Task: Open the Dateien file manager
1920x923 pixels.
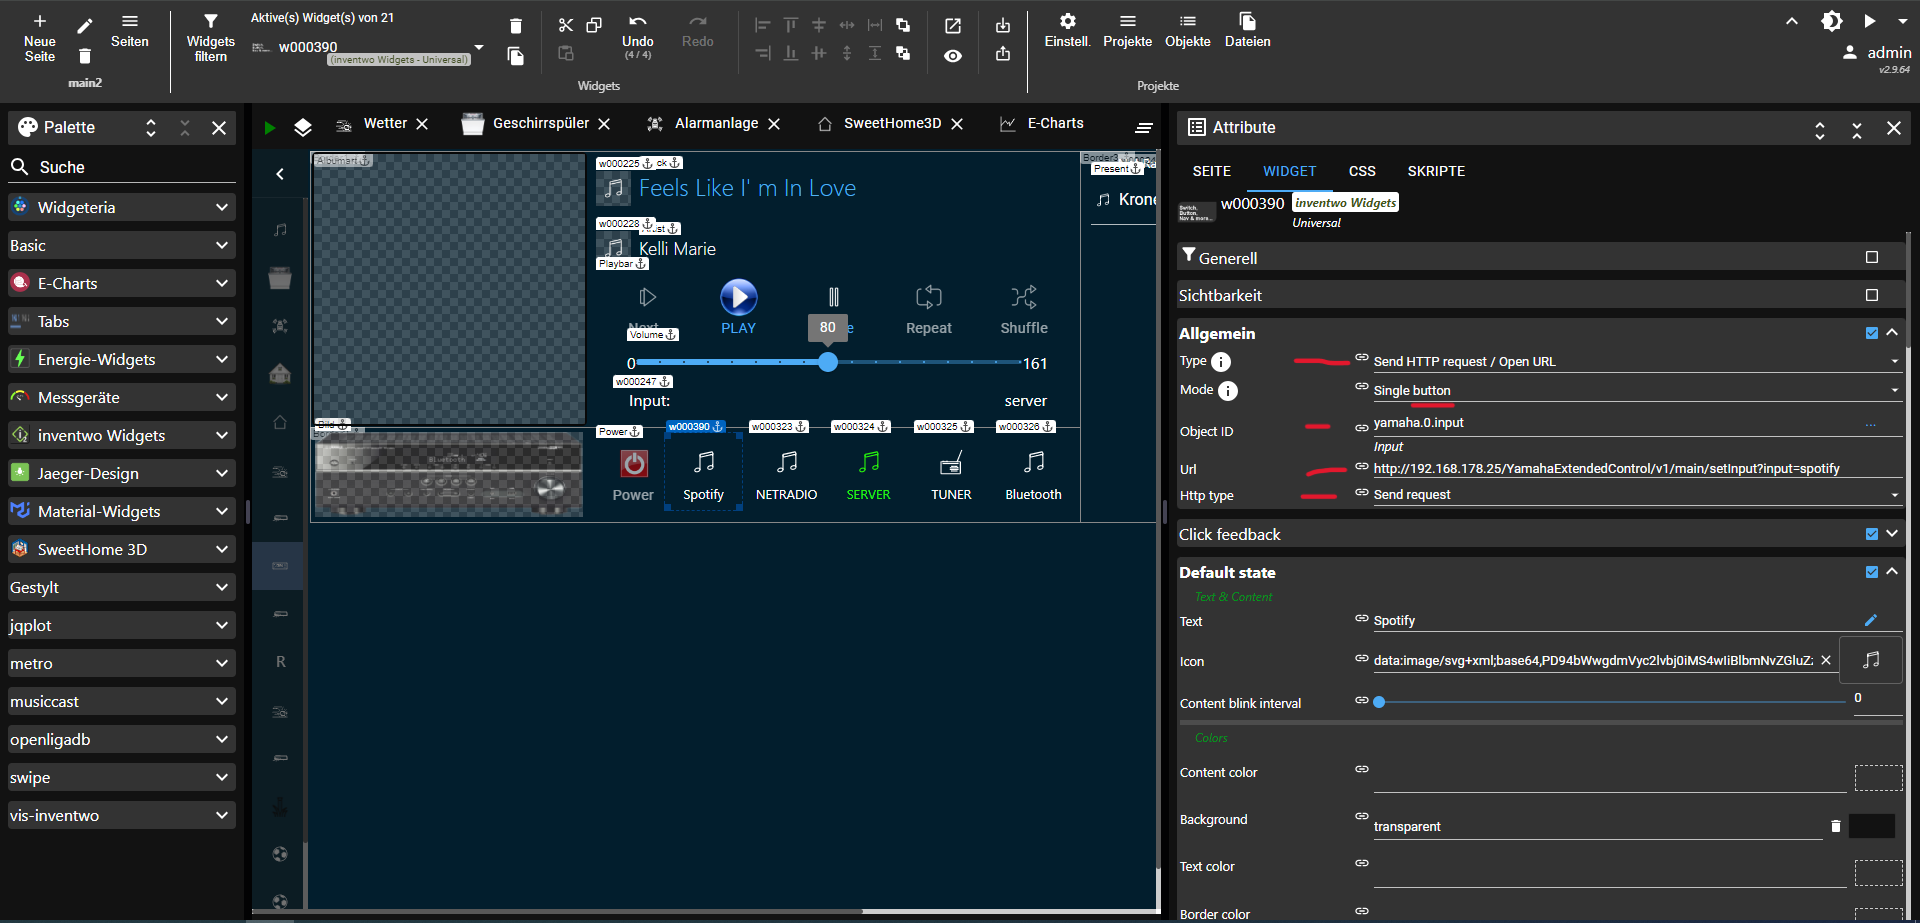Action: 1248,31
